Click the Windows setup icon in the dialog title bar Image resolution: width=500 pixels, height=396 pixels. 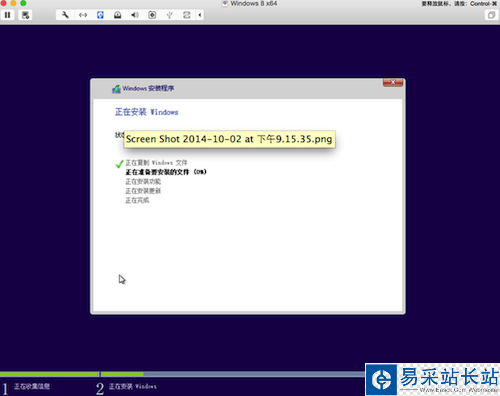[x=116, y=89]
